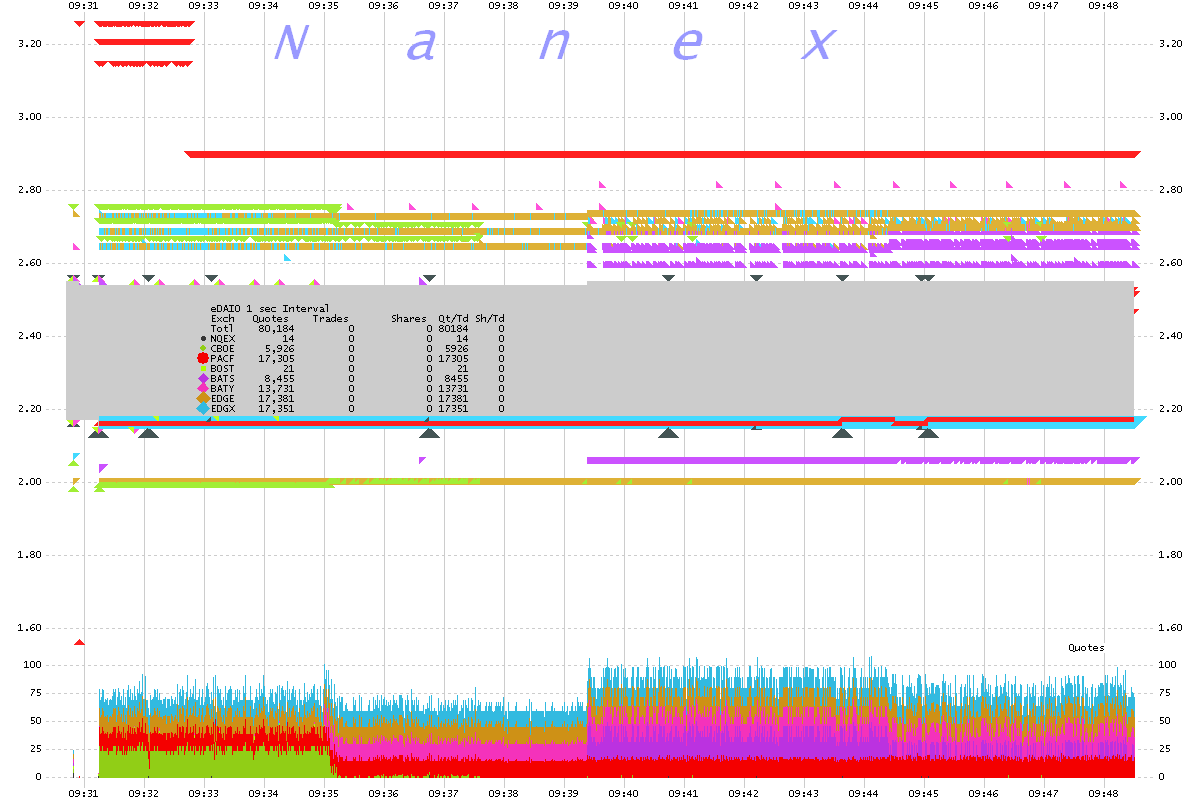Click the BOST green square legend marker
The width and height of the screenshot is (1201, 800).
click(203, 368)
